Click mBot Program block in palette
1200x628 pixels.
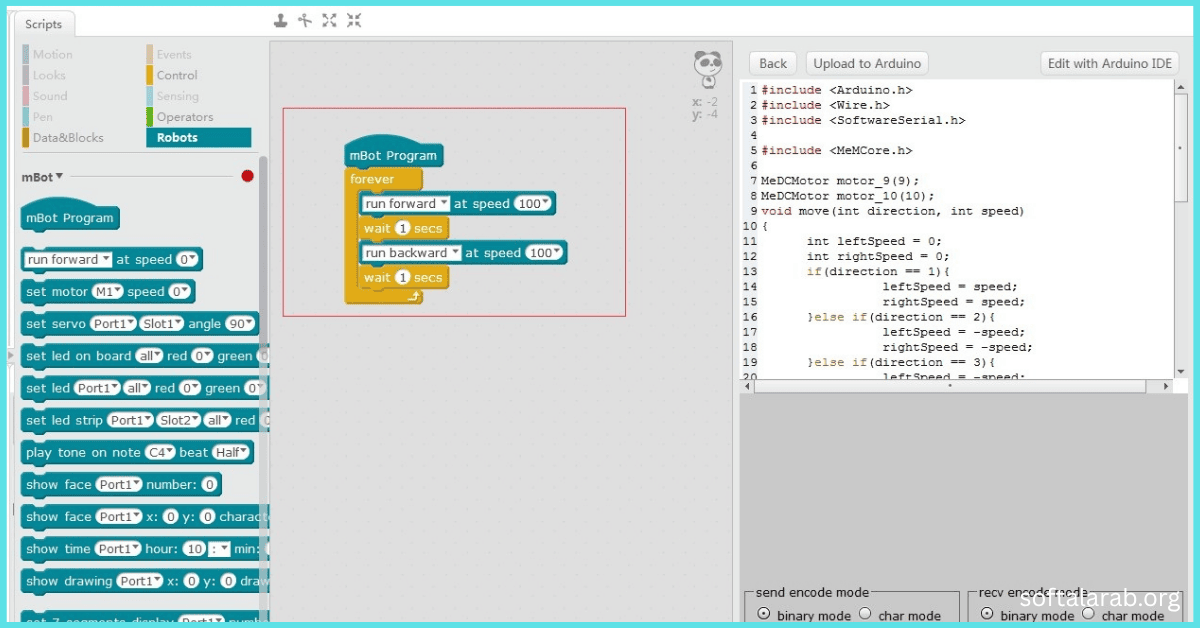point(70,217)
